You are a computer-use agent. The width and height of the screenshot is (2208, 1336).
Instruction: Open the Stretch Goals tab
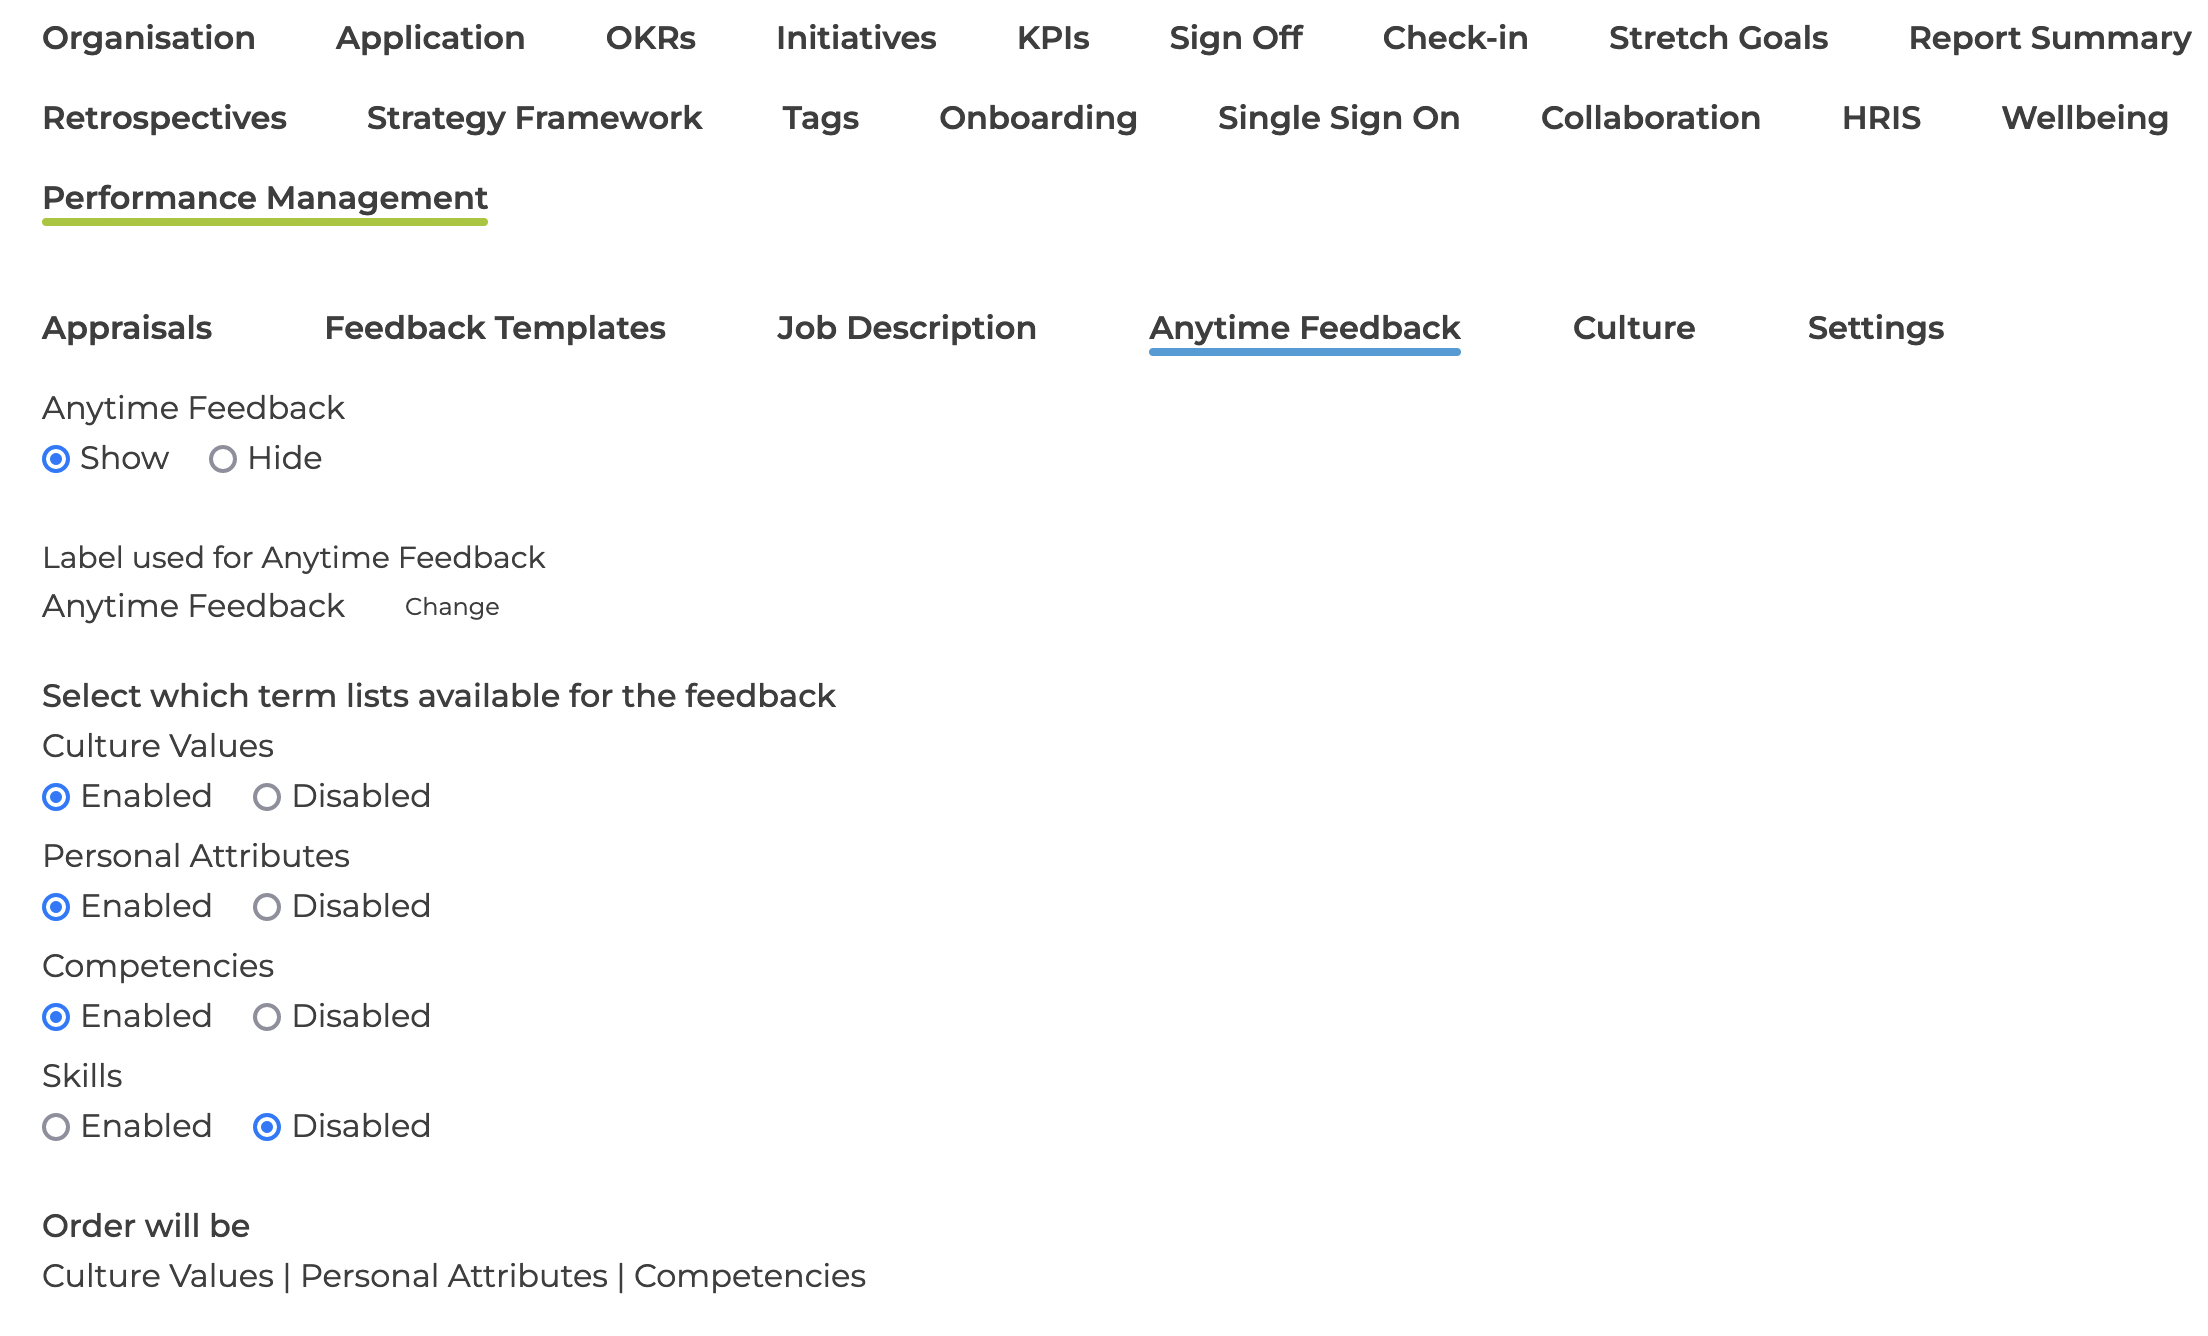pyautogui.click(x=1719, y=38)
